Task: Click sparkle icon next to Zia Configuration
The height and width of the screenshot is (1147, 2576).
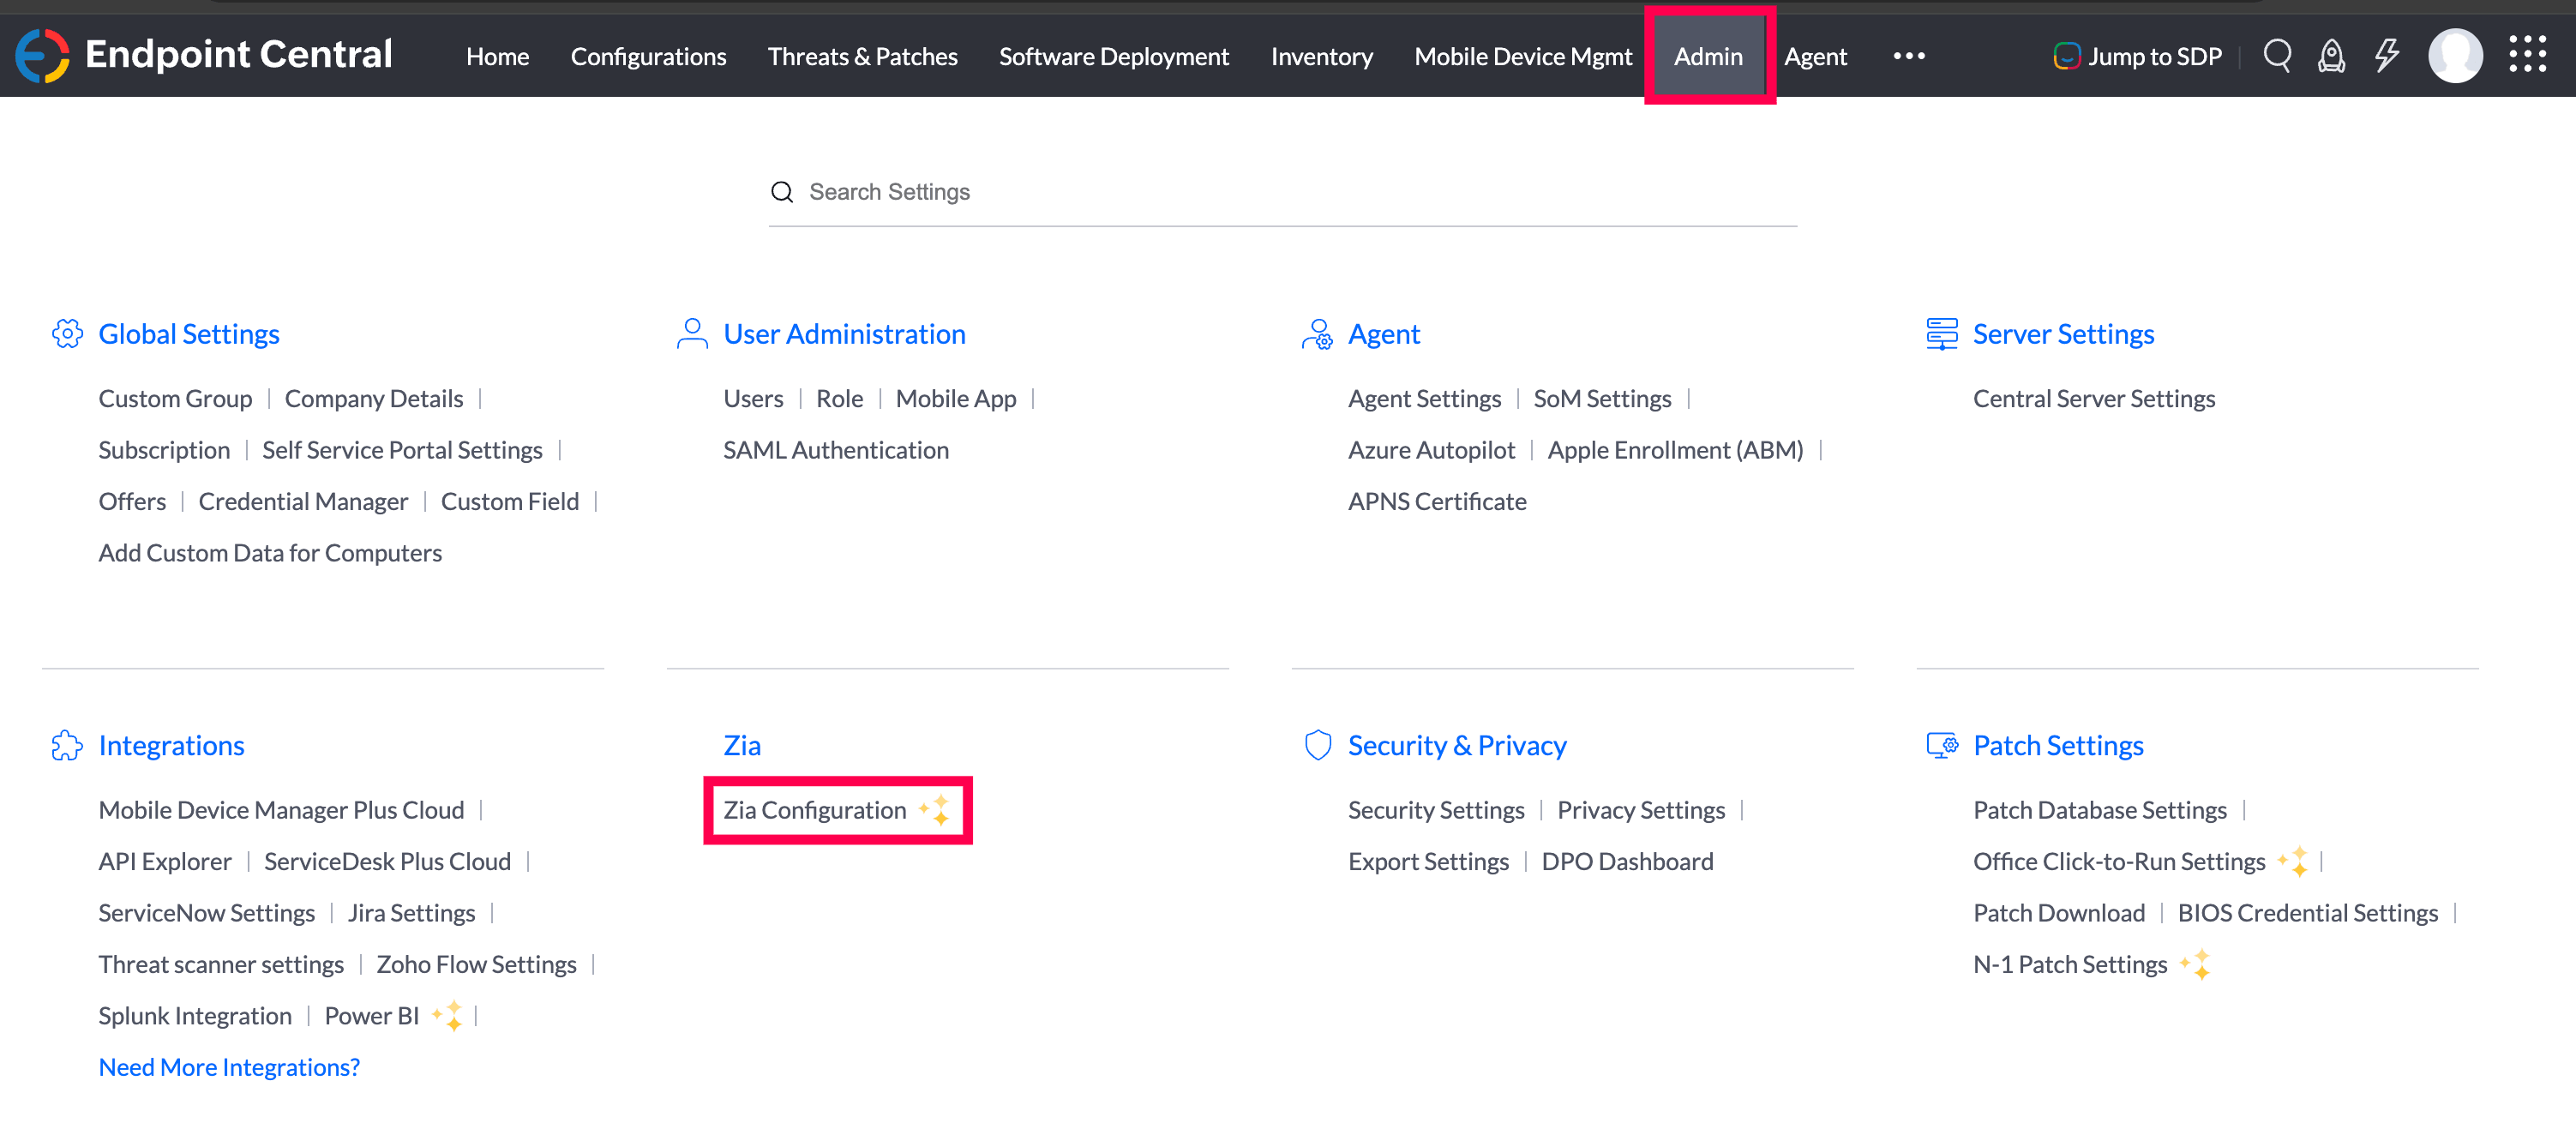Action: 935,809
